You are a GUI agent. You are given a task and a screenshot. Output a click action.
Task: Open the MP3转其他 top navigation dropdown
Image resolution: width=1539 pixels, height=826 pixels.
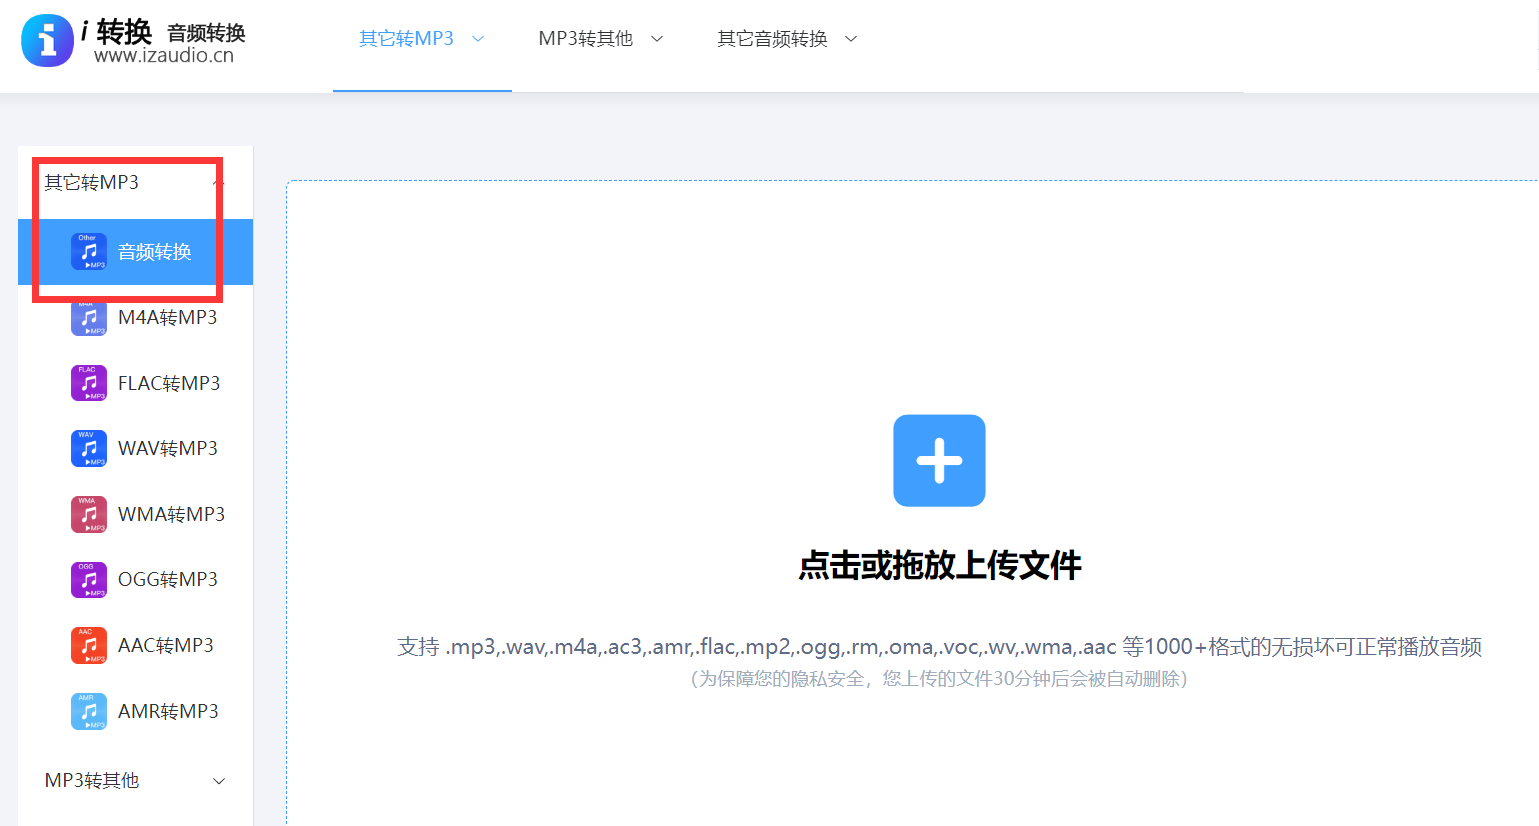pyautogui.click(x=600, y=39)
